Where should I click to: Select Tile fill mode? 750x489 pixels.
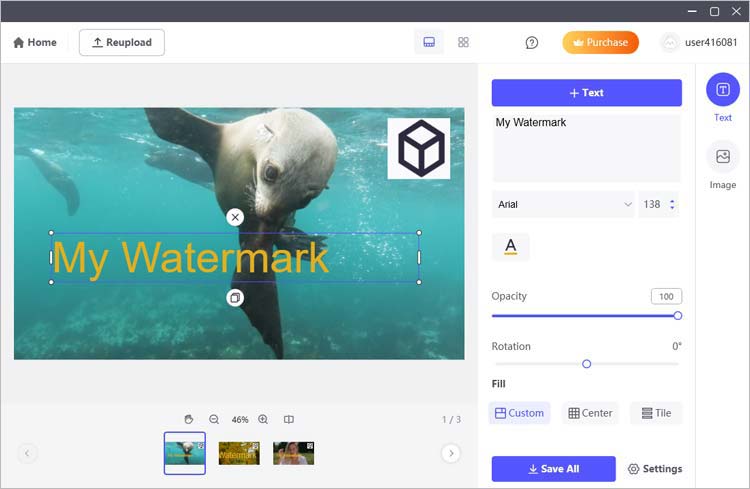coord(656,413)
